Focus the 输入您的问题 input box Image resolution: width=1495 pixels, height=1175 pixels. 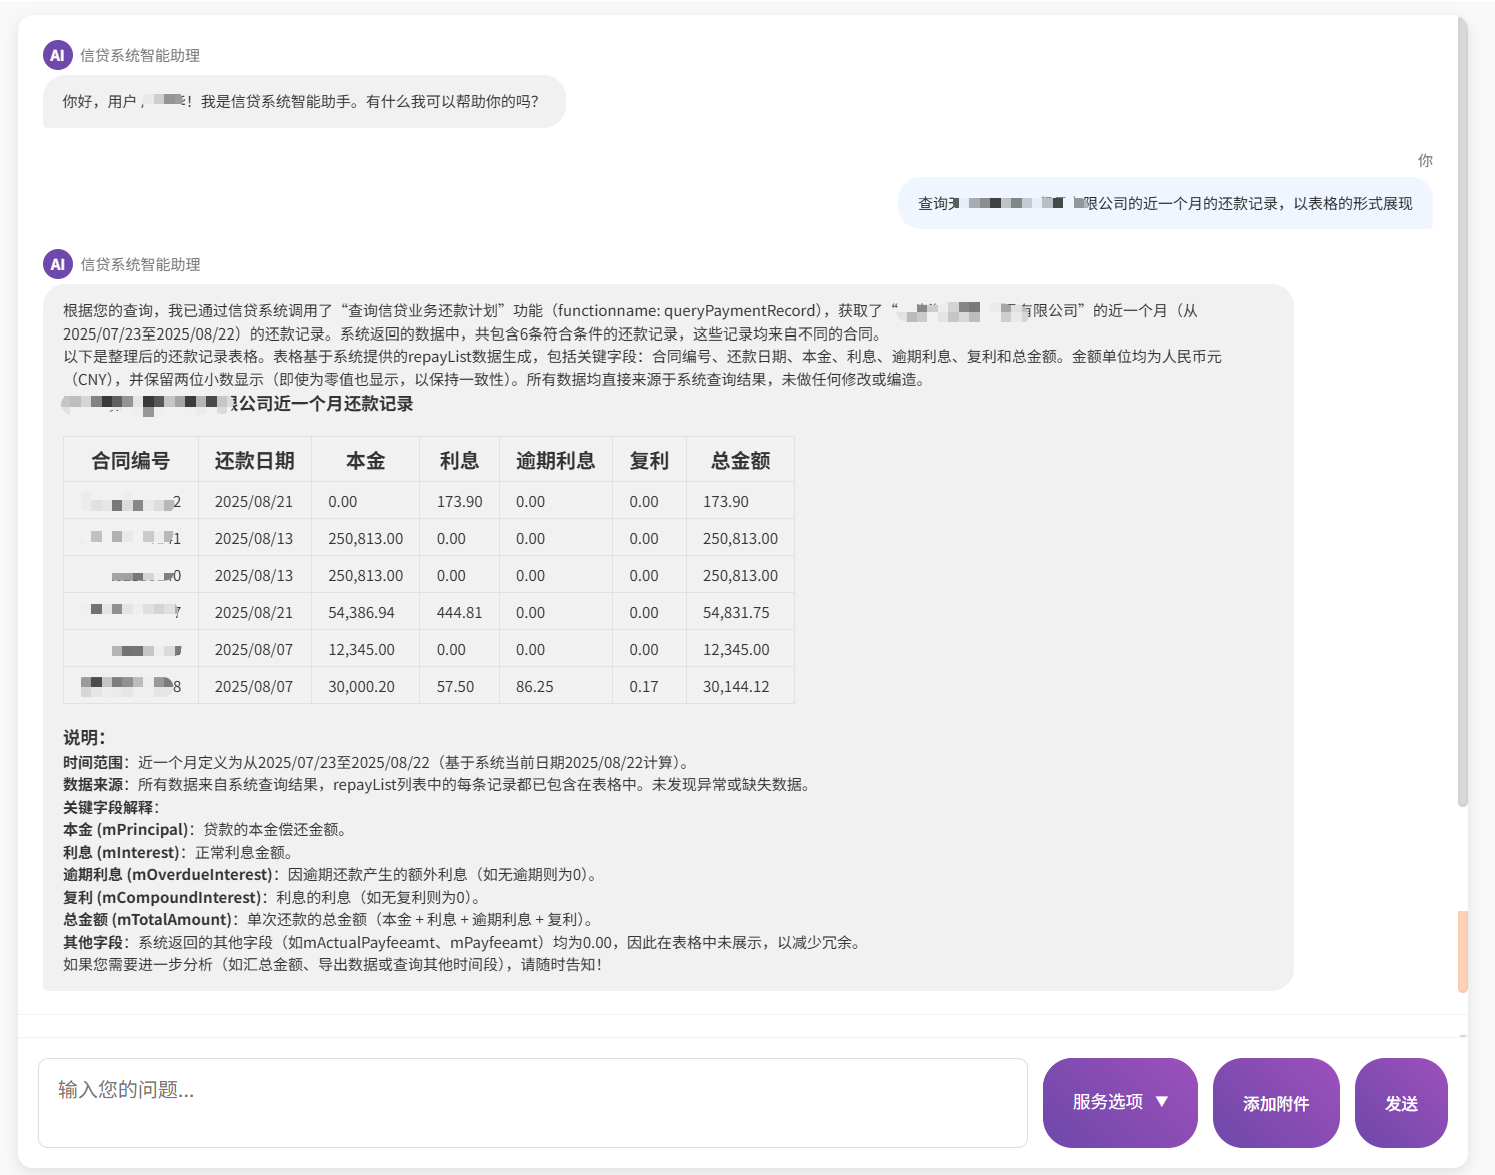point(532,1102)
